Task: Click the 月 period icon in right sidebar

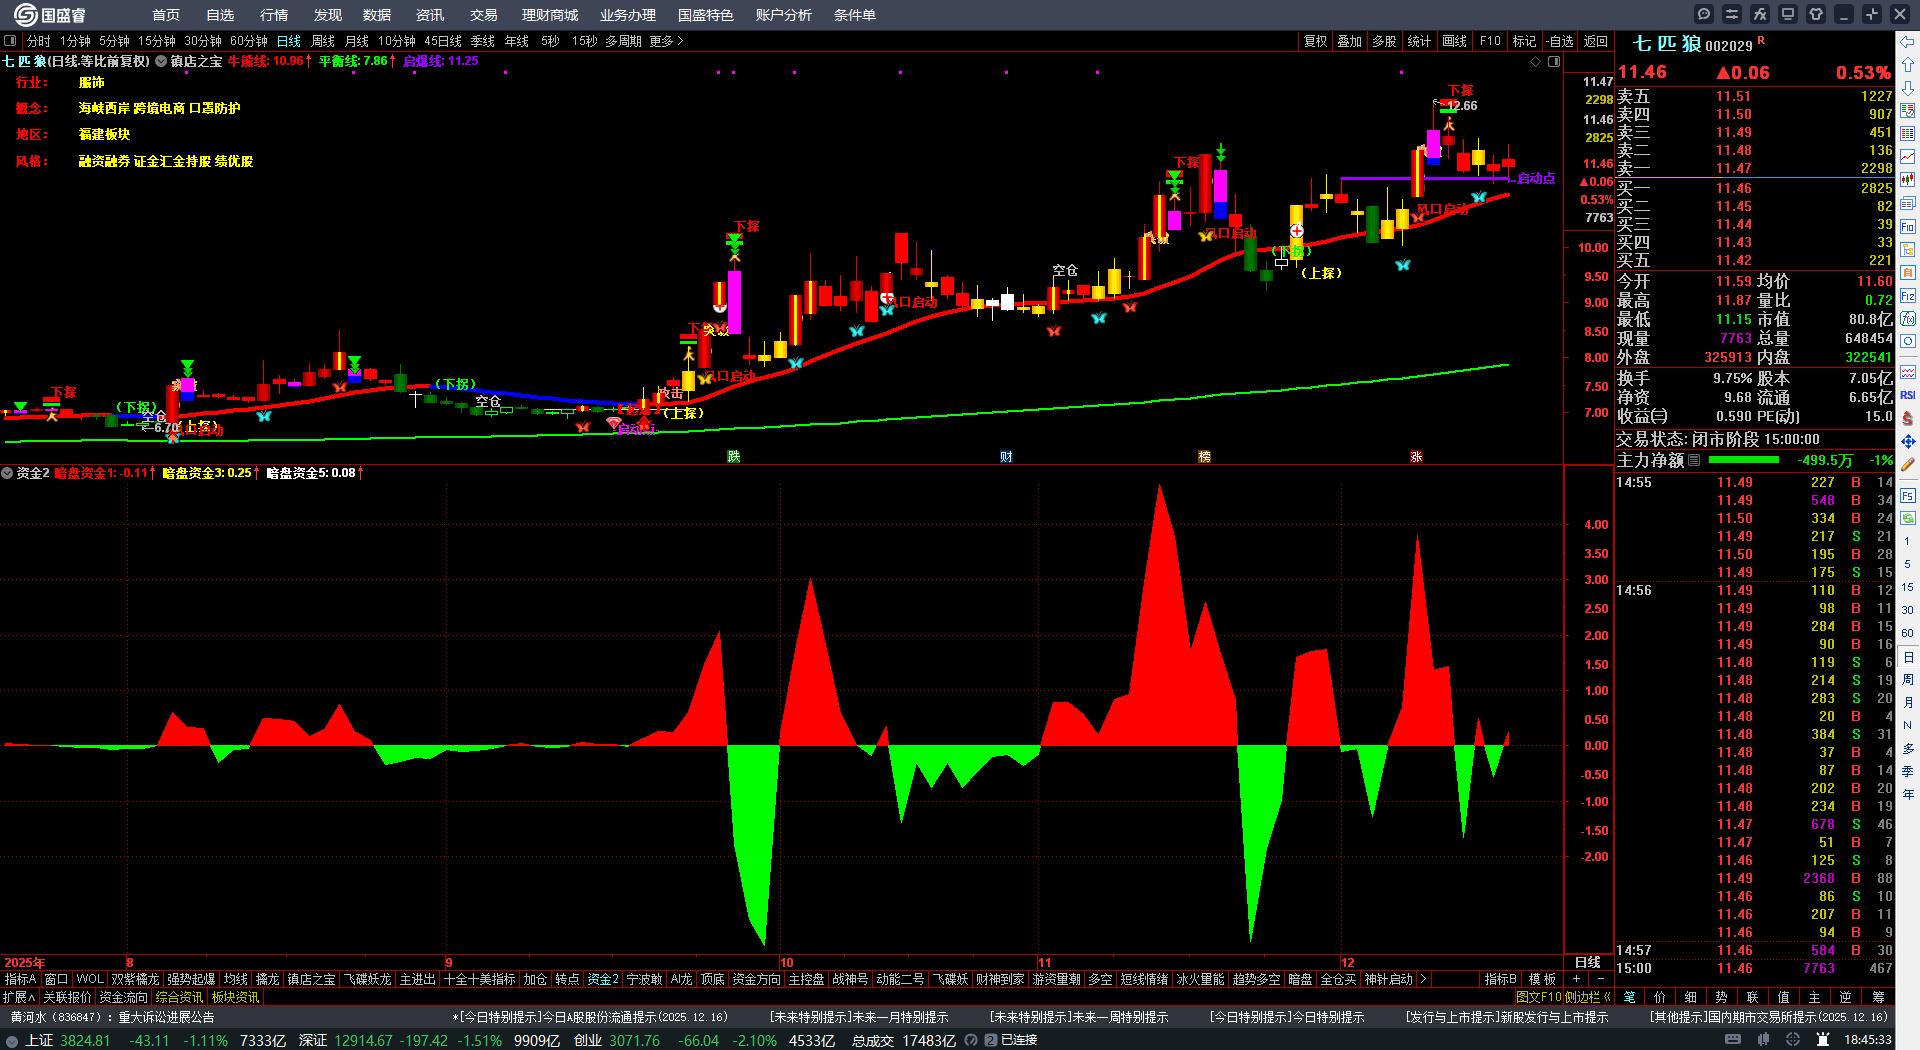Action: (1908, 703)
